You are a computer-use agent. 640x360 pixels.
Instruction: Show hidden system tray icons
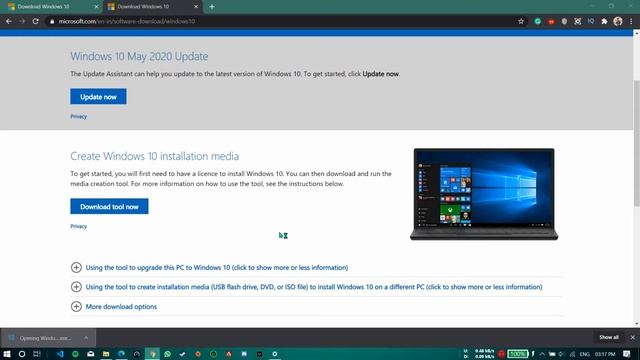tap(542, 354)
